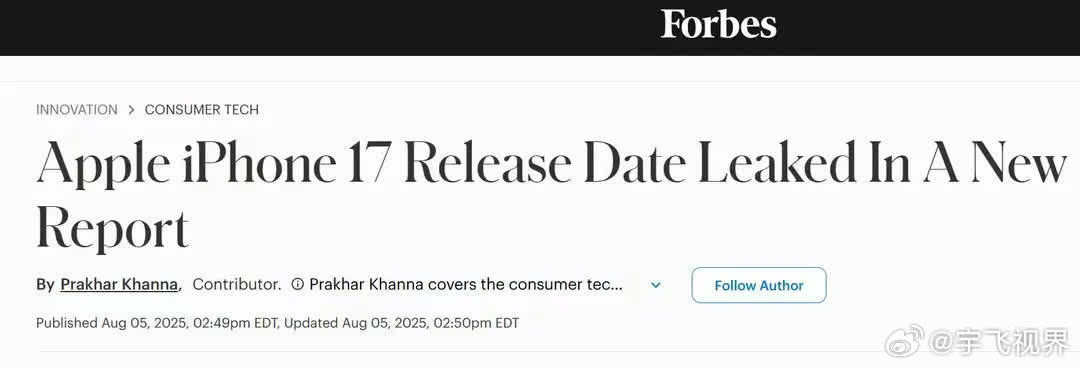This screenshot has width=1080, height=368.
Task: Click the headline words "Release Date"
Action: point(547,160)
